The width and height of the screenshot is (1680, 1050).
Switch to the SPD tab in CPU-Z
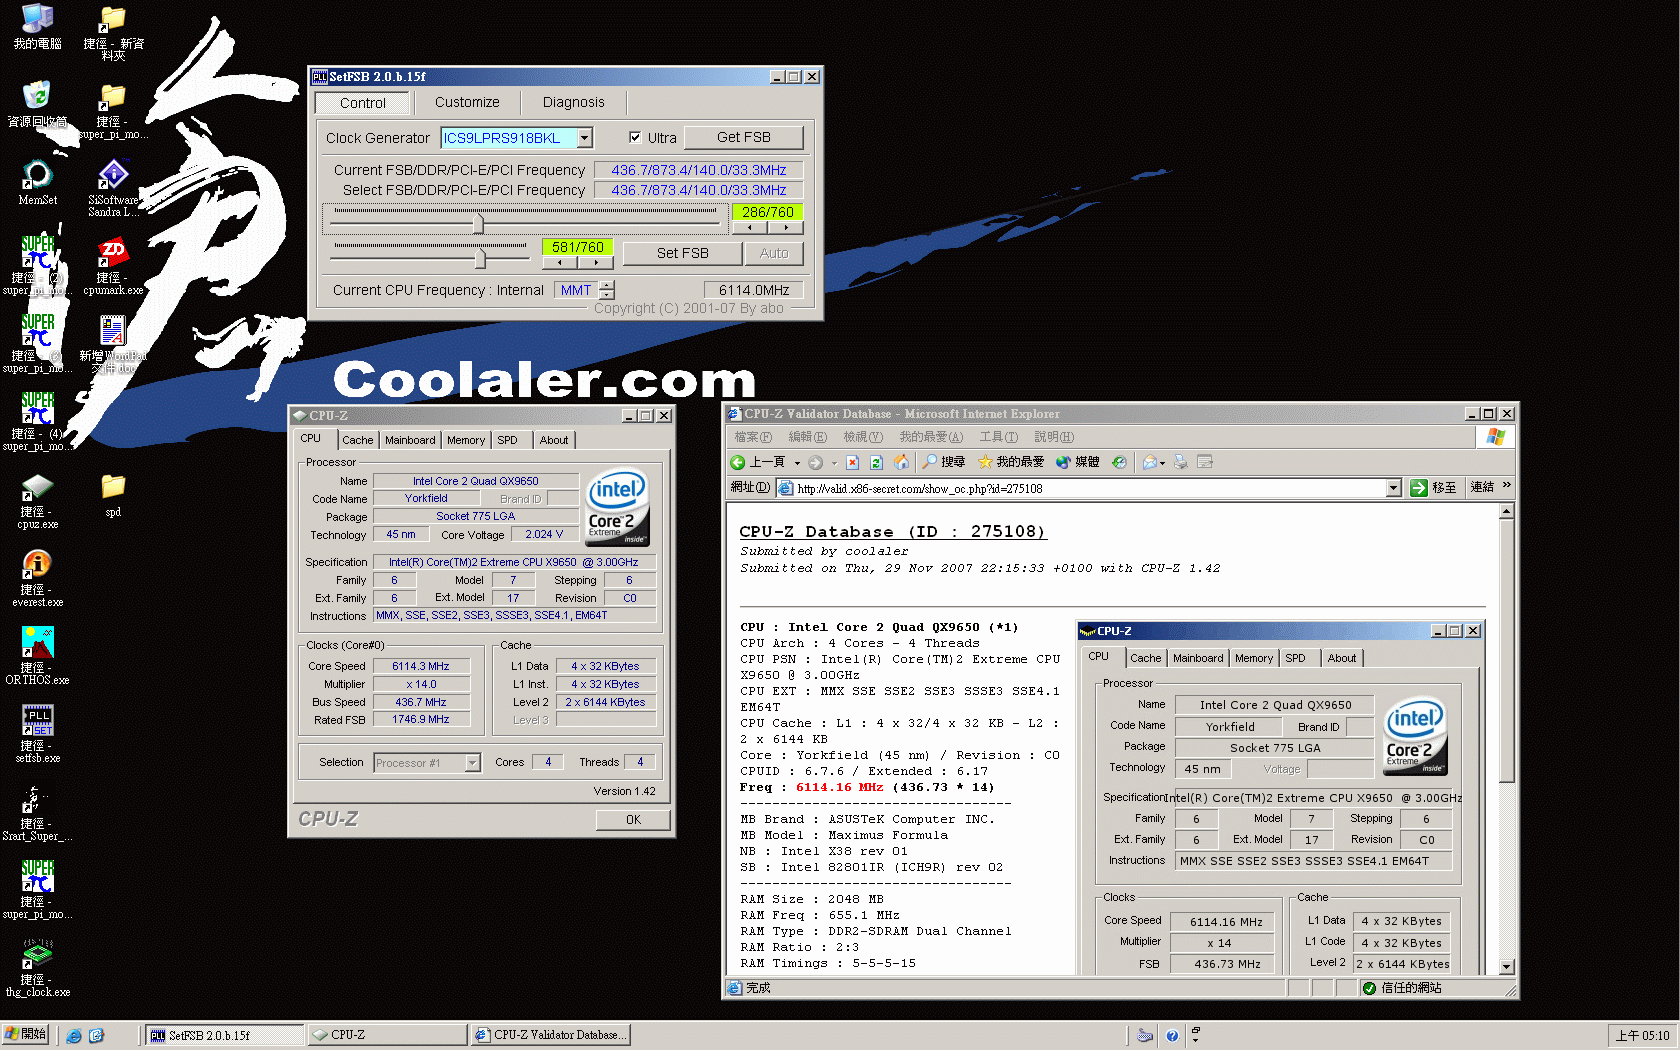point(508,440)
